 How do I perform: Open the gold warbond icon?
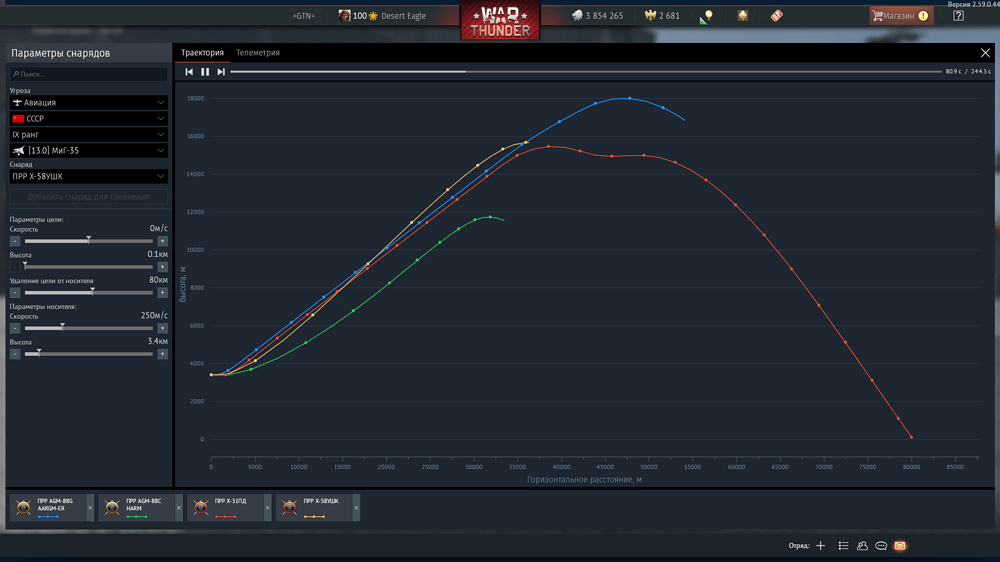742,15
